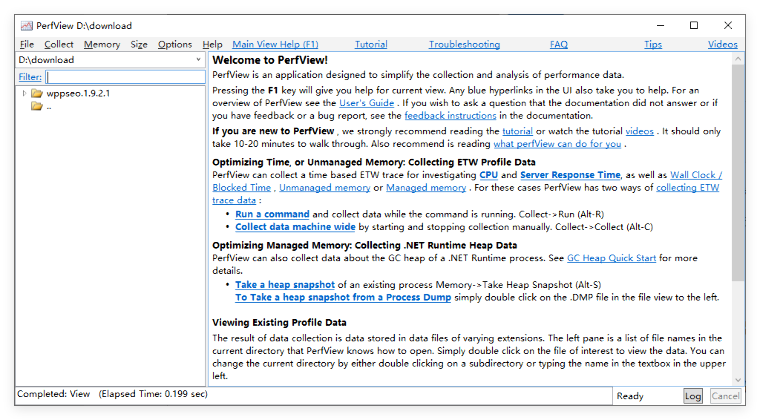The image size is (760, 420).
Task: Click the Ready status text
Action: click(x=630, y=396)
